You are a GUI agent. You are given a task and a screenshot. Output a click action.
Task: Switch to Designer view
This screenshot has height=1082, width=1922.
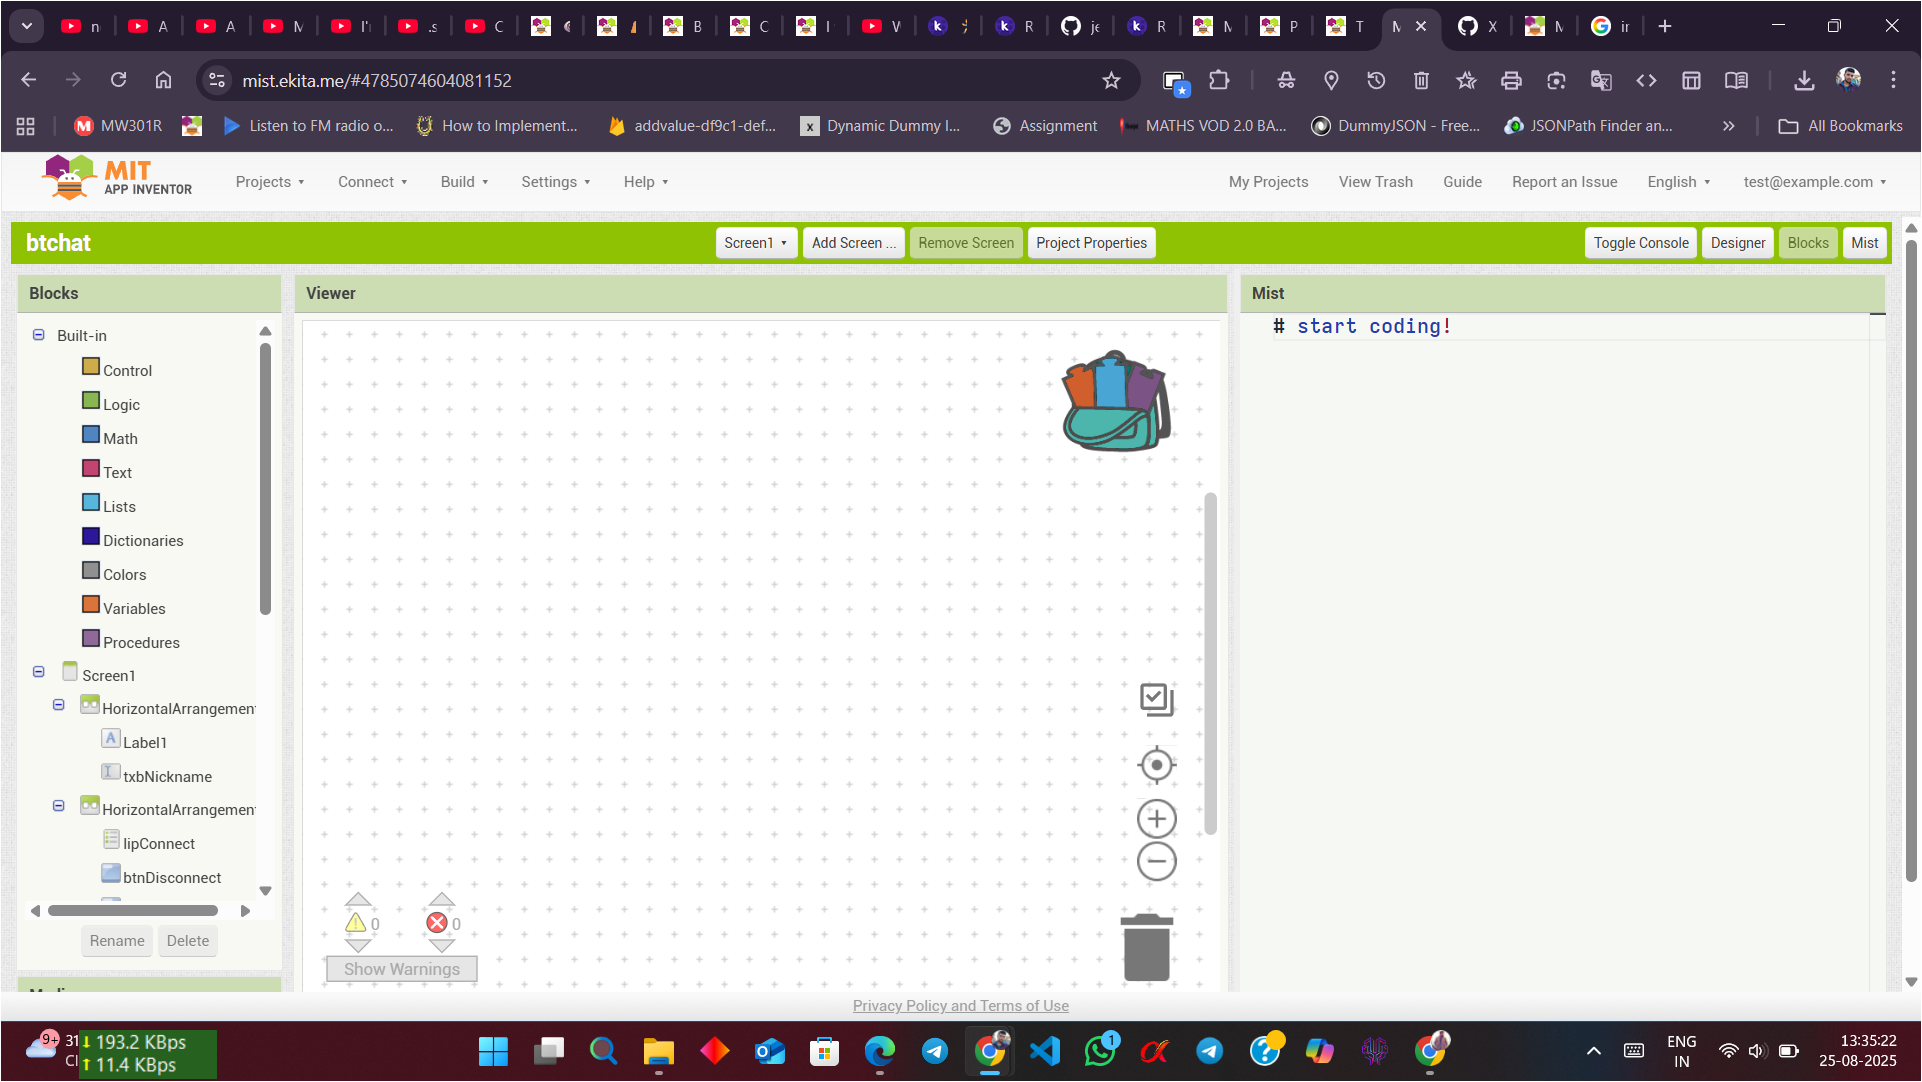coord(1737,243)
